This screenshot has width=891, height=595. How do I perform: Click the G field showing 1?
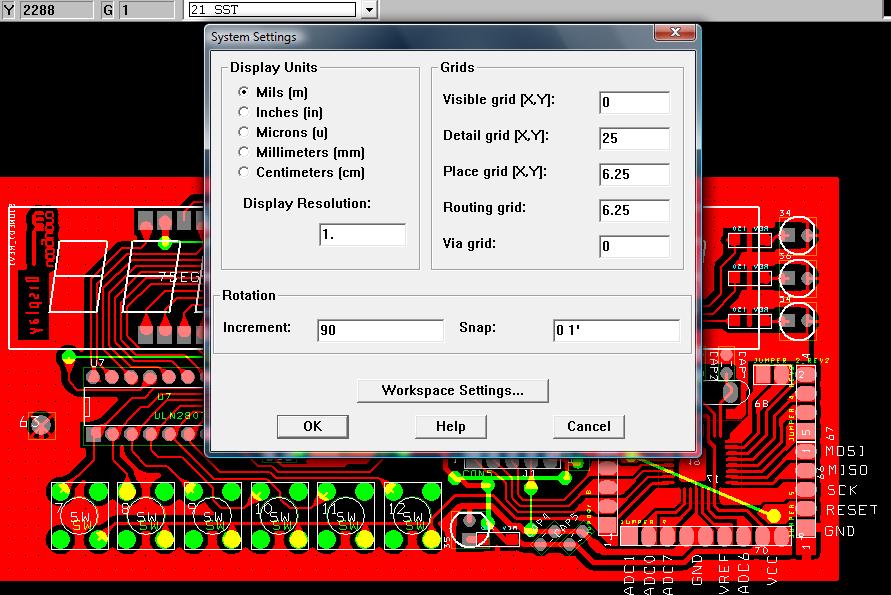(x=146, y=10)
